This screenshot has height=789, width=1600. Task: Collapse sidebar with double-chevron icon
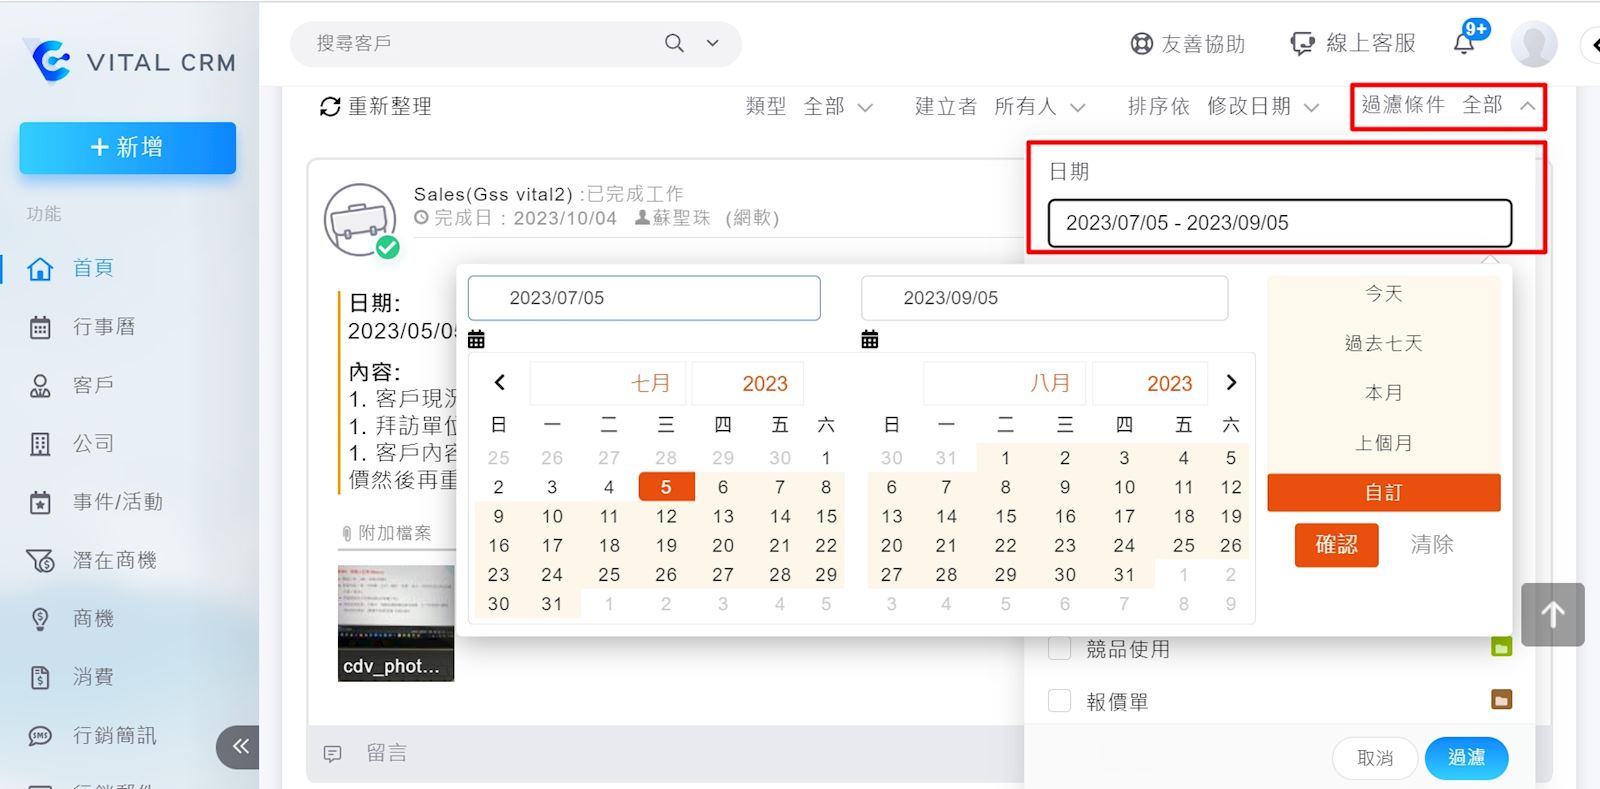240,746
